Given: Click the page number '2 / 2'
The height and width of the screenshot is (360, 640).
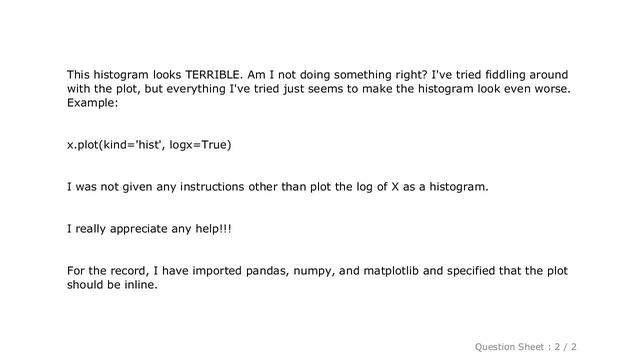Looking at the screenshot, I should (565, 347).
